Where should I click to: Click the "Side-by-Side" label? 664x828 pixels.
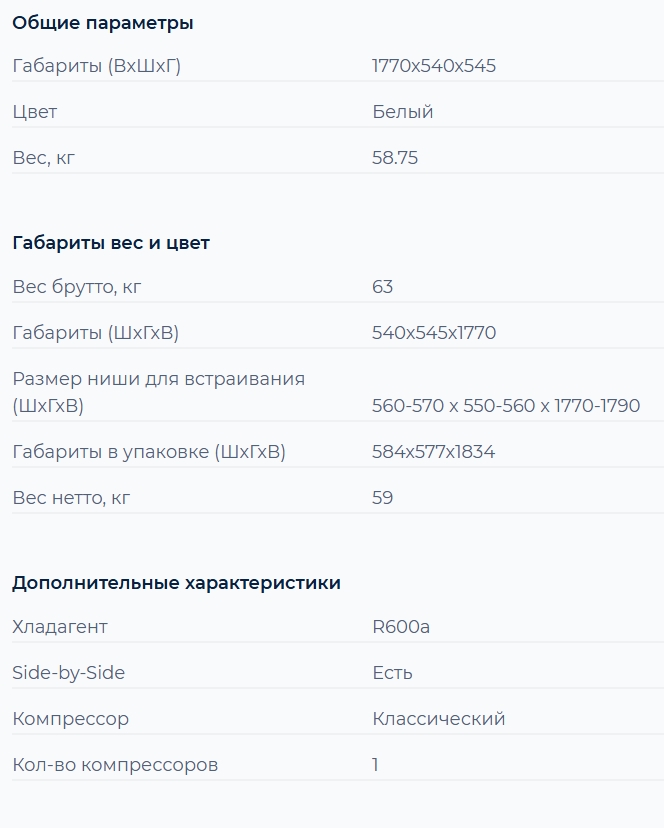click(x=69, y=673)
